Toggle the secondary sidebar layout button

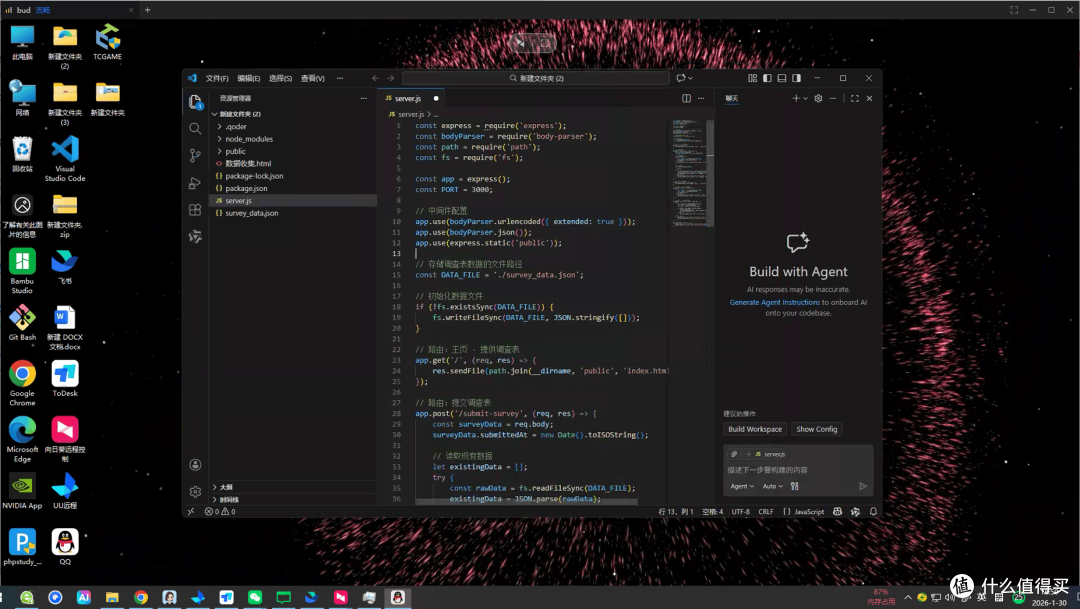(796, 79)
